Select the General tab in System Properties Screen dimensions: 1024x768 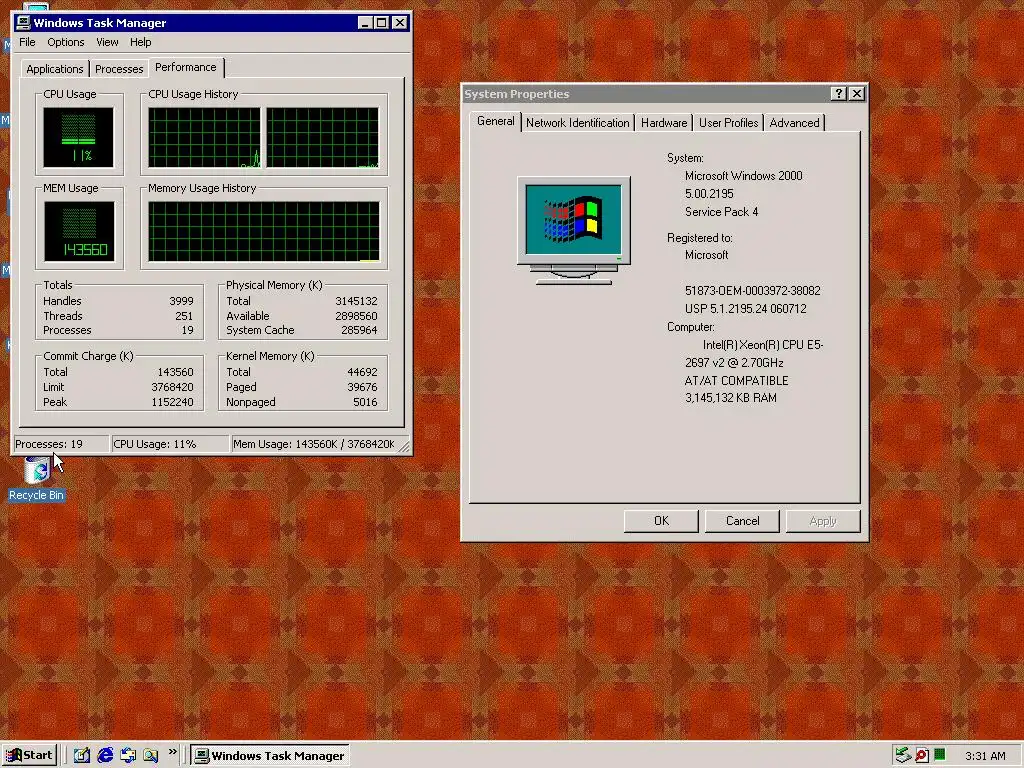coord(496,121)
